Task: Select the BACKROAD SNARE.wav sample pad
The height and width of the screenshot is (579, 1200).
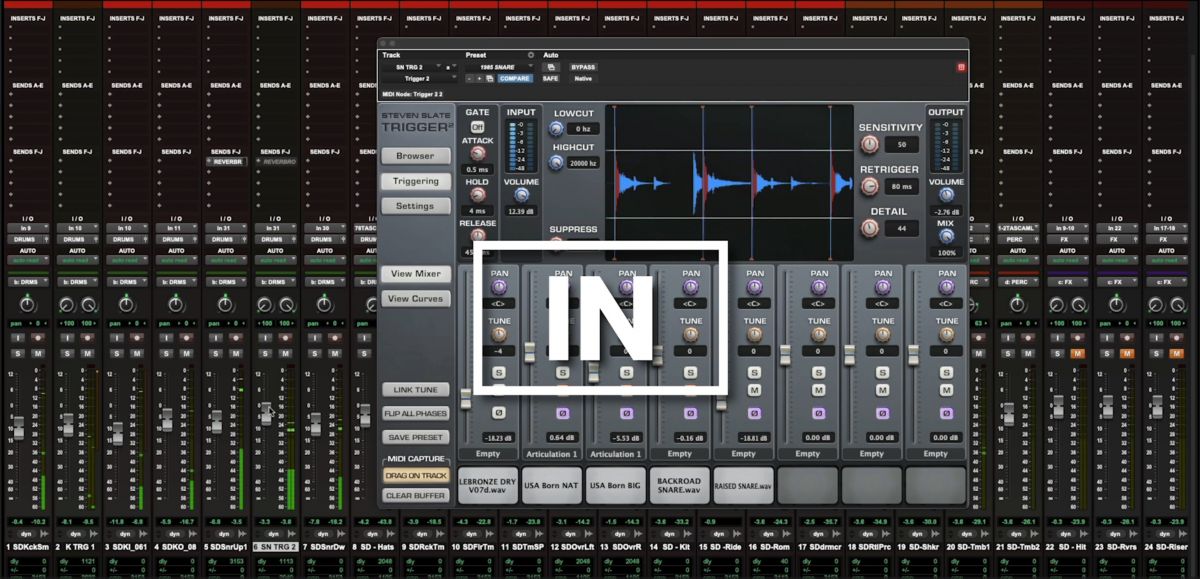Action: 680,485
